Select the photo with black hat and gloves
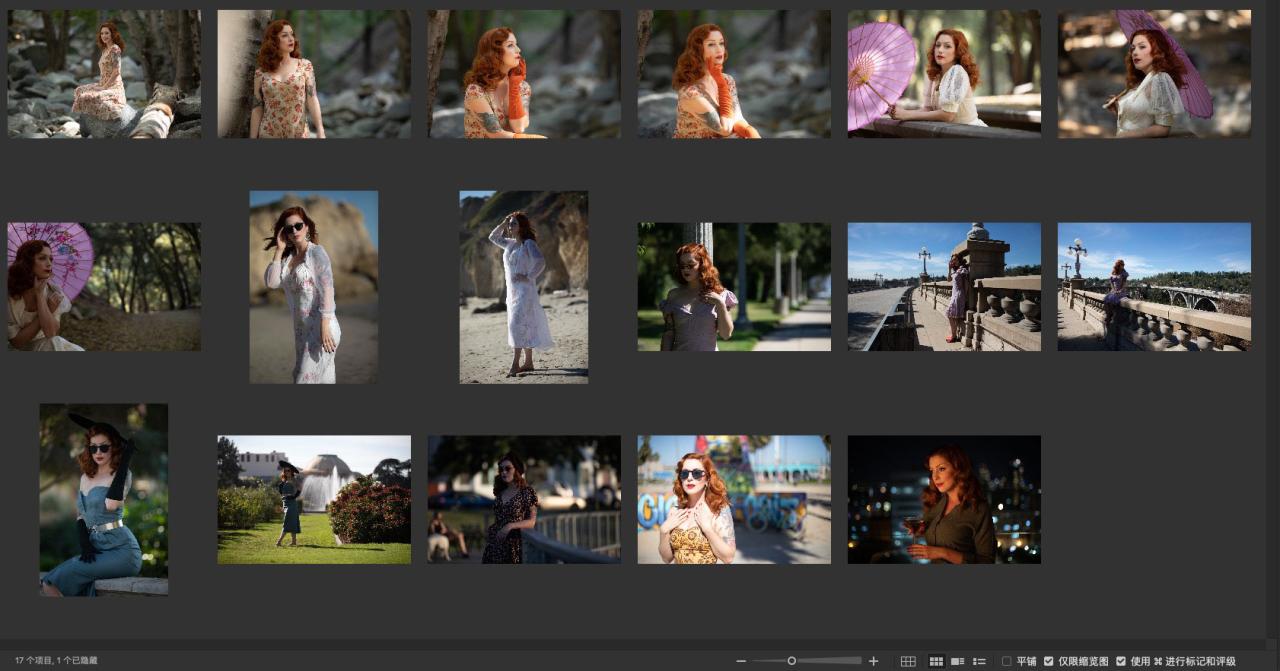This screenshot has height=671, width=1280. [x=104, y=499]
